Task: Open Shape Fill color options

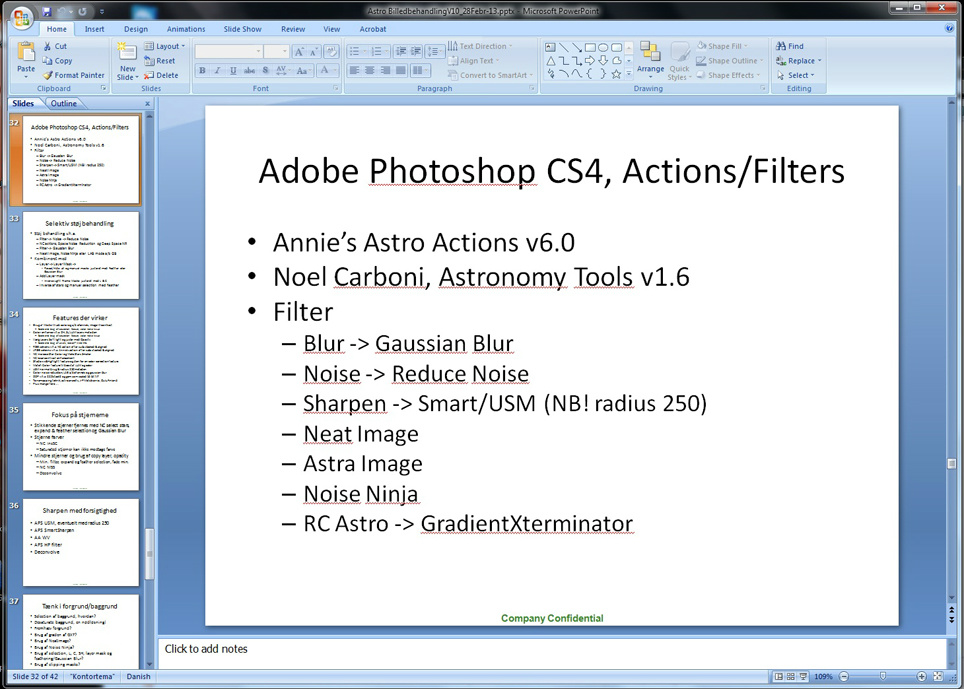Action: pyautogui.click(x=722, y=46)
